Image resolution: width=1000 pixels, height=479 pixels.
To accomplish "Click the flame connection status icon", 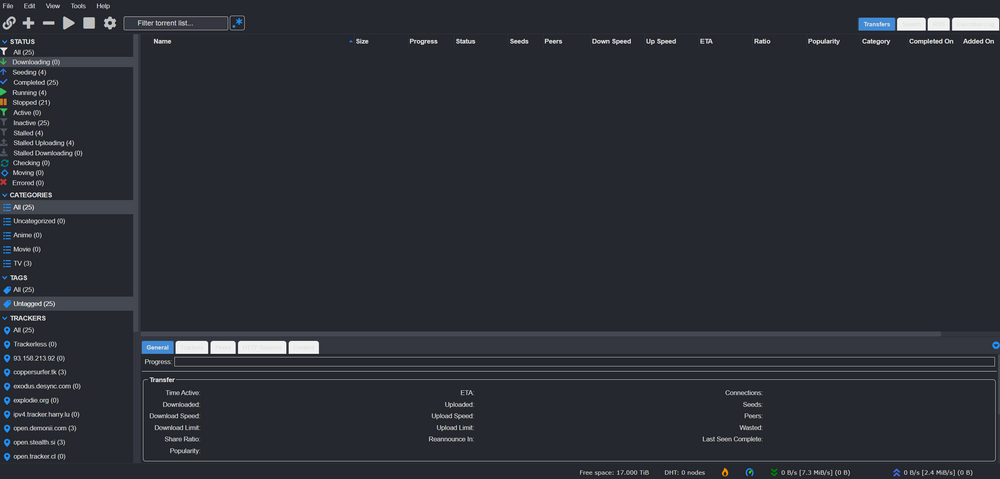I will [725, 473].
